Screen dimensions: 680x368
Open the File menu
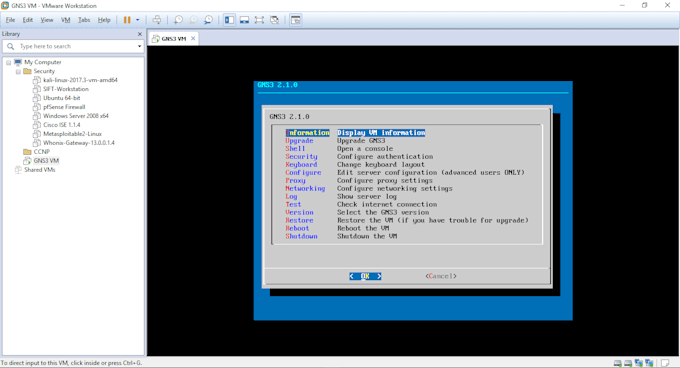pos(10,20)
